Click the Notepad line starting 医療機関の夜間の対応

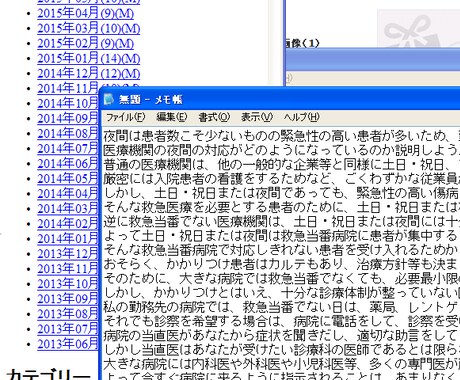pos(281,150)
